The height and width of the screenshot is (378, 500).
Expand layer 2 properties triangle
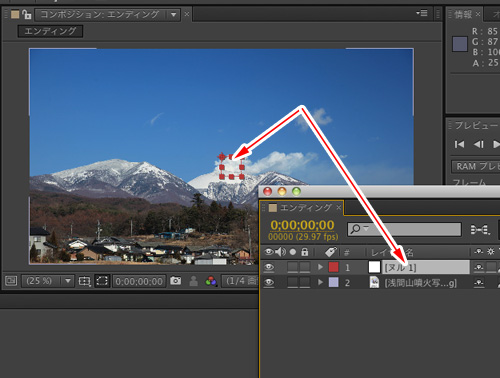click(320, 282)
